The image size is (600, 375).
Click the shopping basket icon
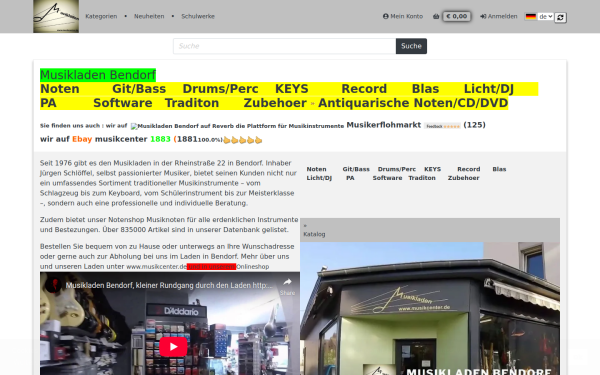(x=436, y=16)
